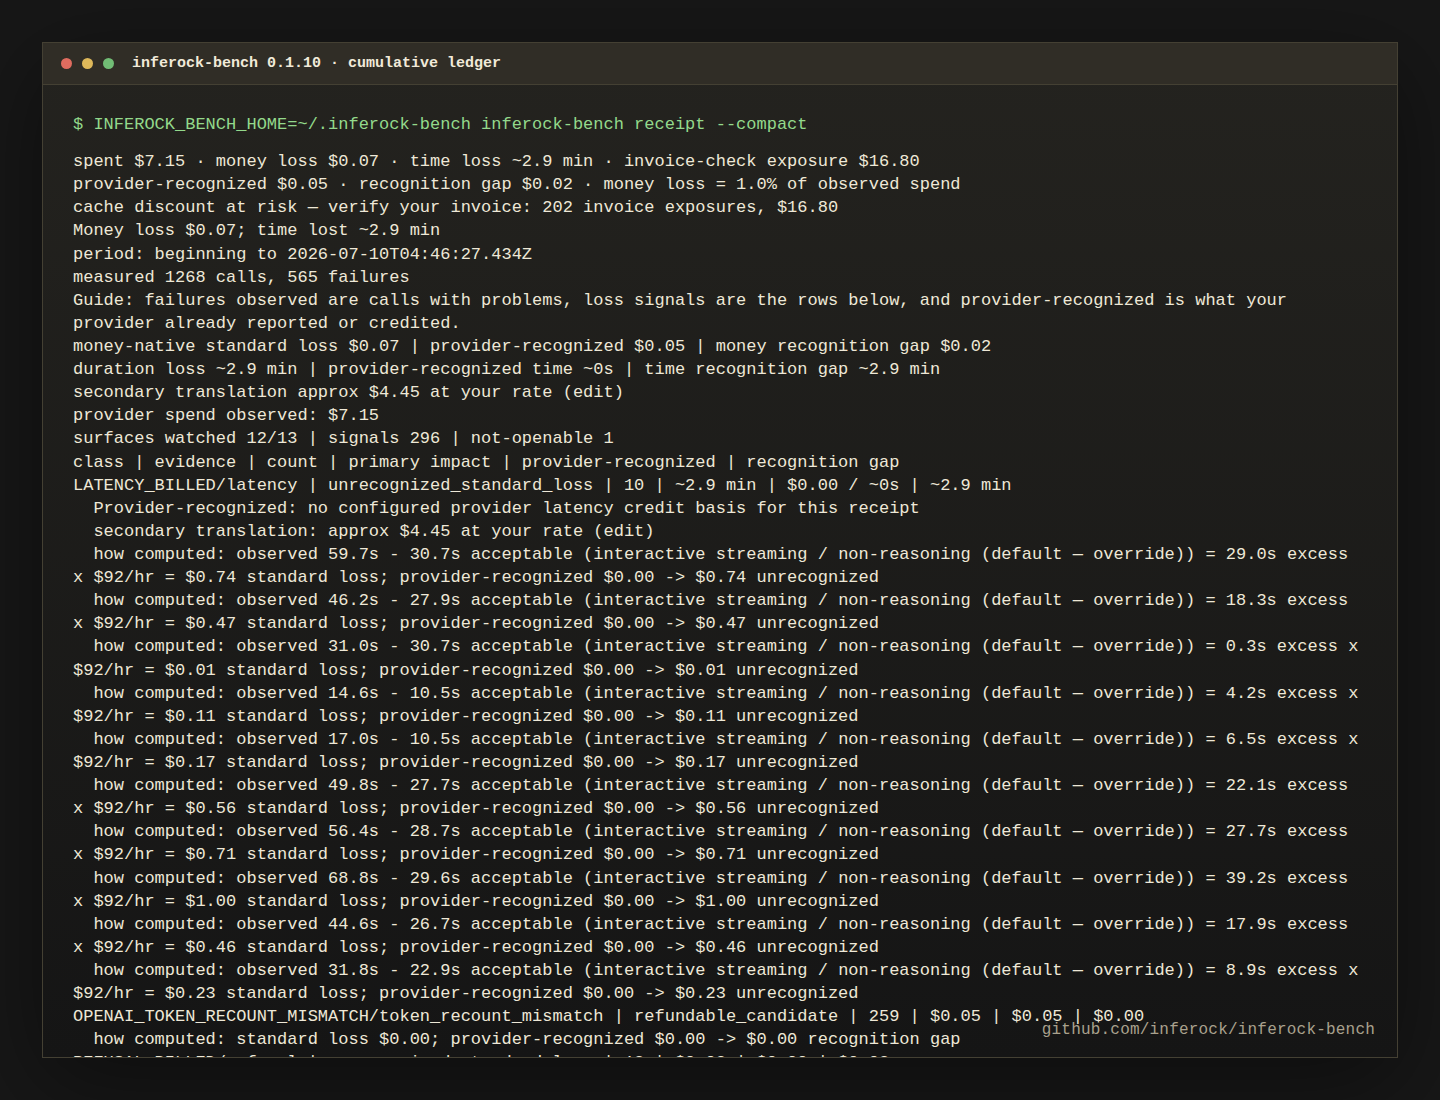
Task: Click 'how computed: observed 46.2s' line
Action: [720, 600]
